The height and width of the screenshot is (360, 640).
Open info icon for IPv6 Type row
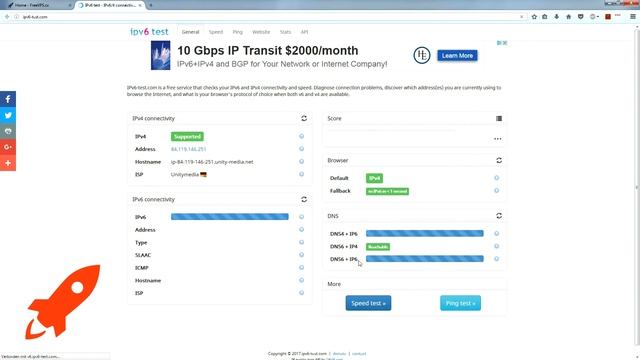tap(302, 242)
